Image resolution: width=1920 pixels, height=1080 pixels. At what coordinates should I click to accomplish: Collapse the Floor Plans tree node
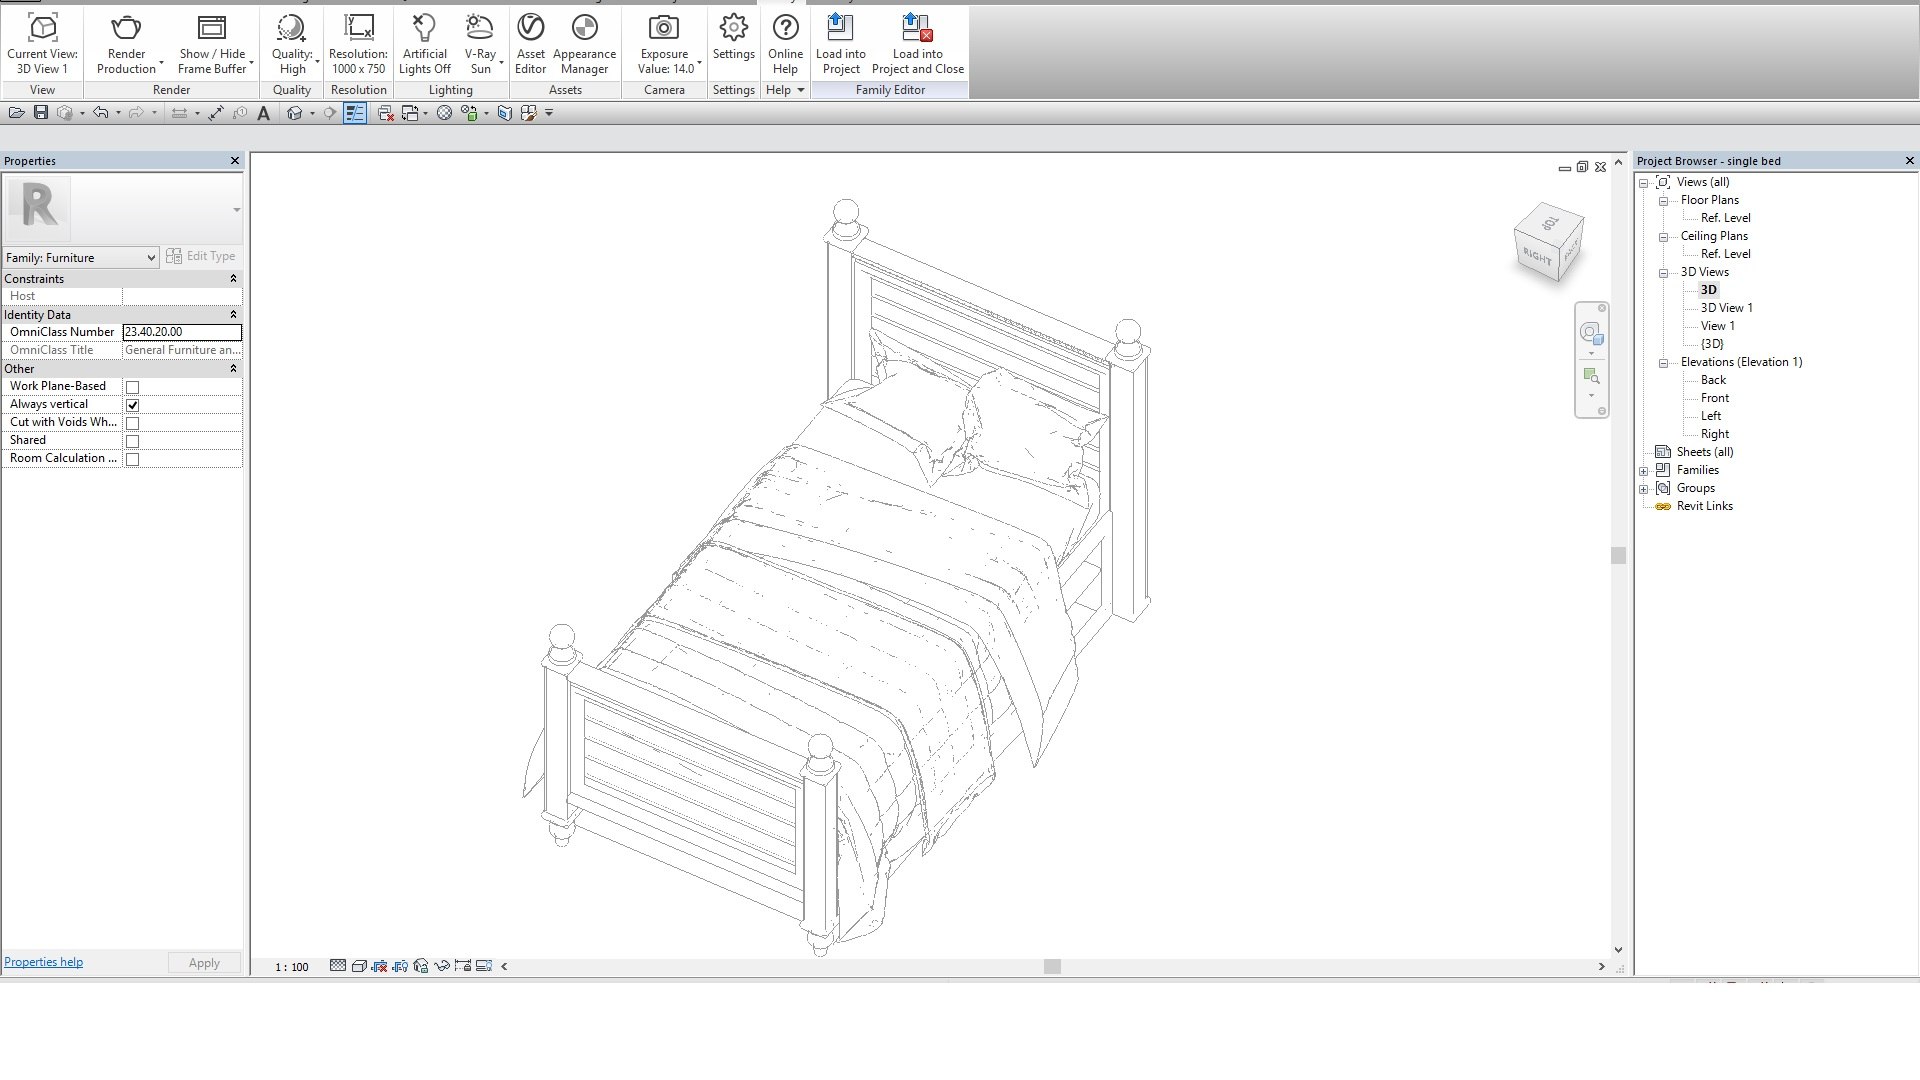[1664, 201]
